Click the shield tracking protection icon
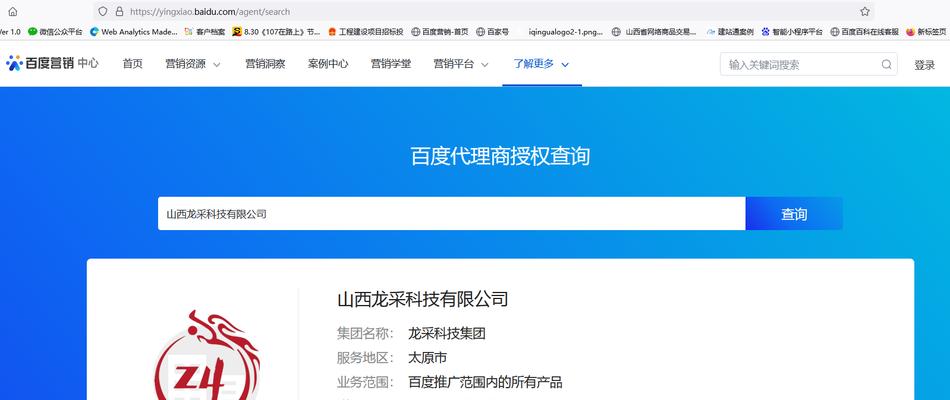Viewport: 950px width, 400px height. pyautogui.click(x=103, y=12)
